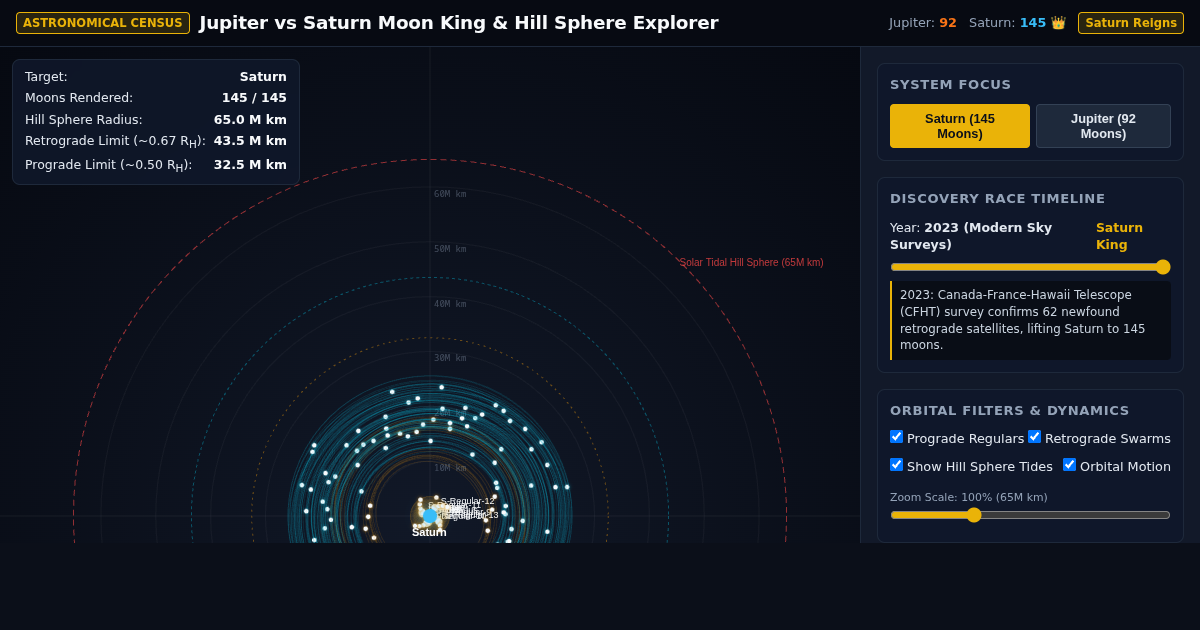Click the Moons Rendered value 145 / 145
This screenshot has height=630, width=1200.
(254, 98)
